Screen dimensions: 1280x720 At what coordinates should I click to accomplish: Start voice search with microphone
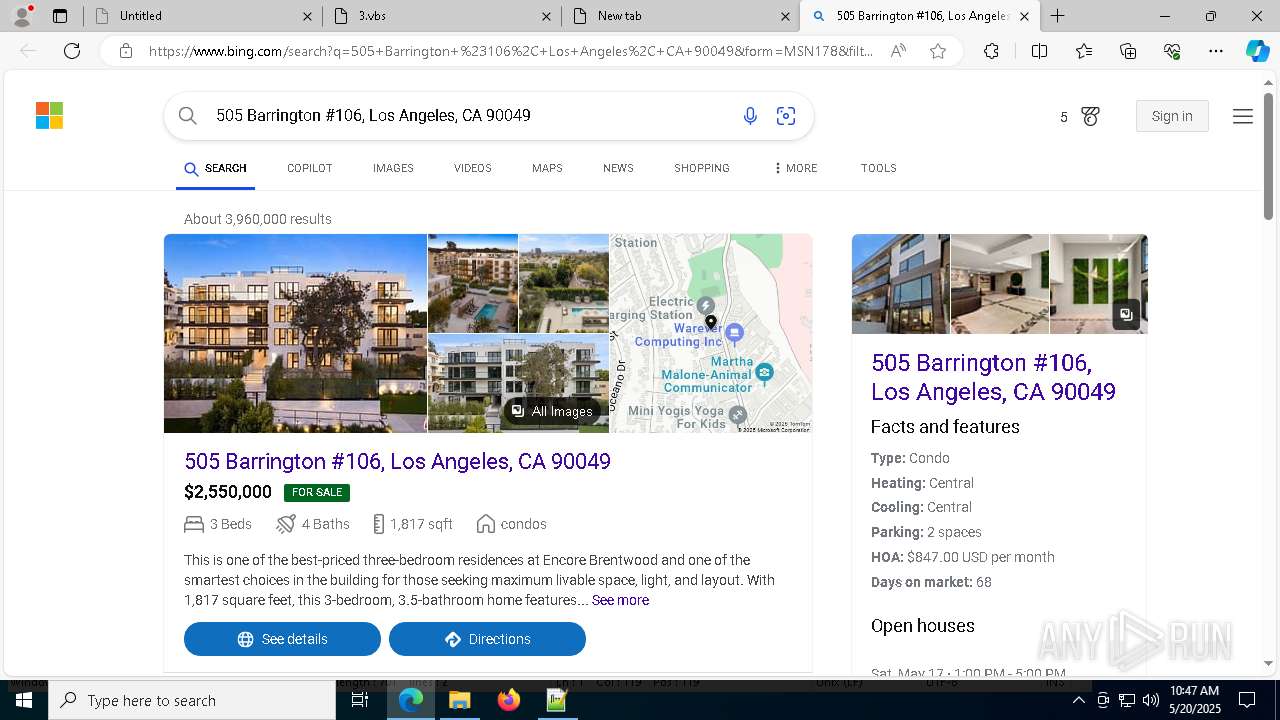point(750,116)
